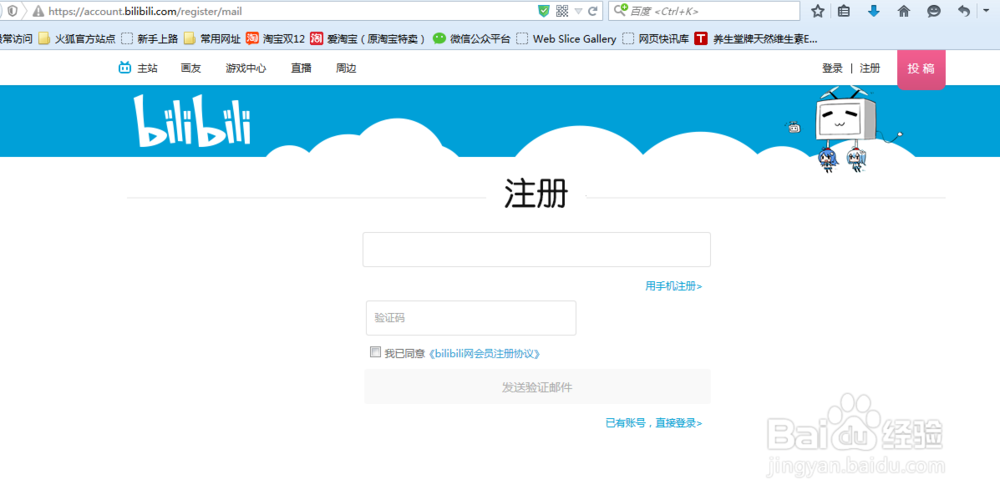The width and height of the screenshot is (1000, 500).
Task: Expand the address bar history dropdown arrow
Action: point(578,11)
